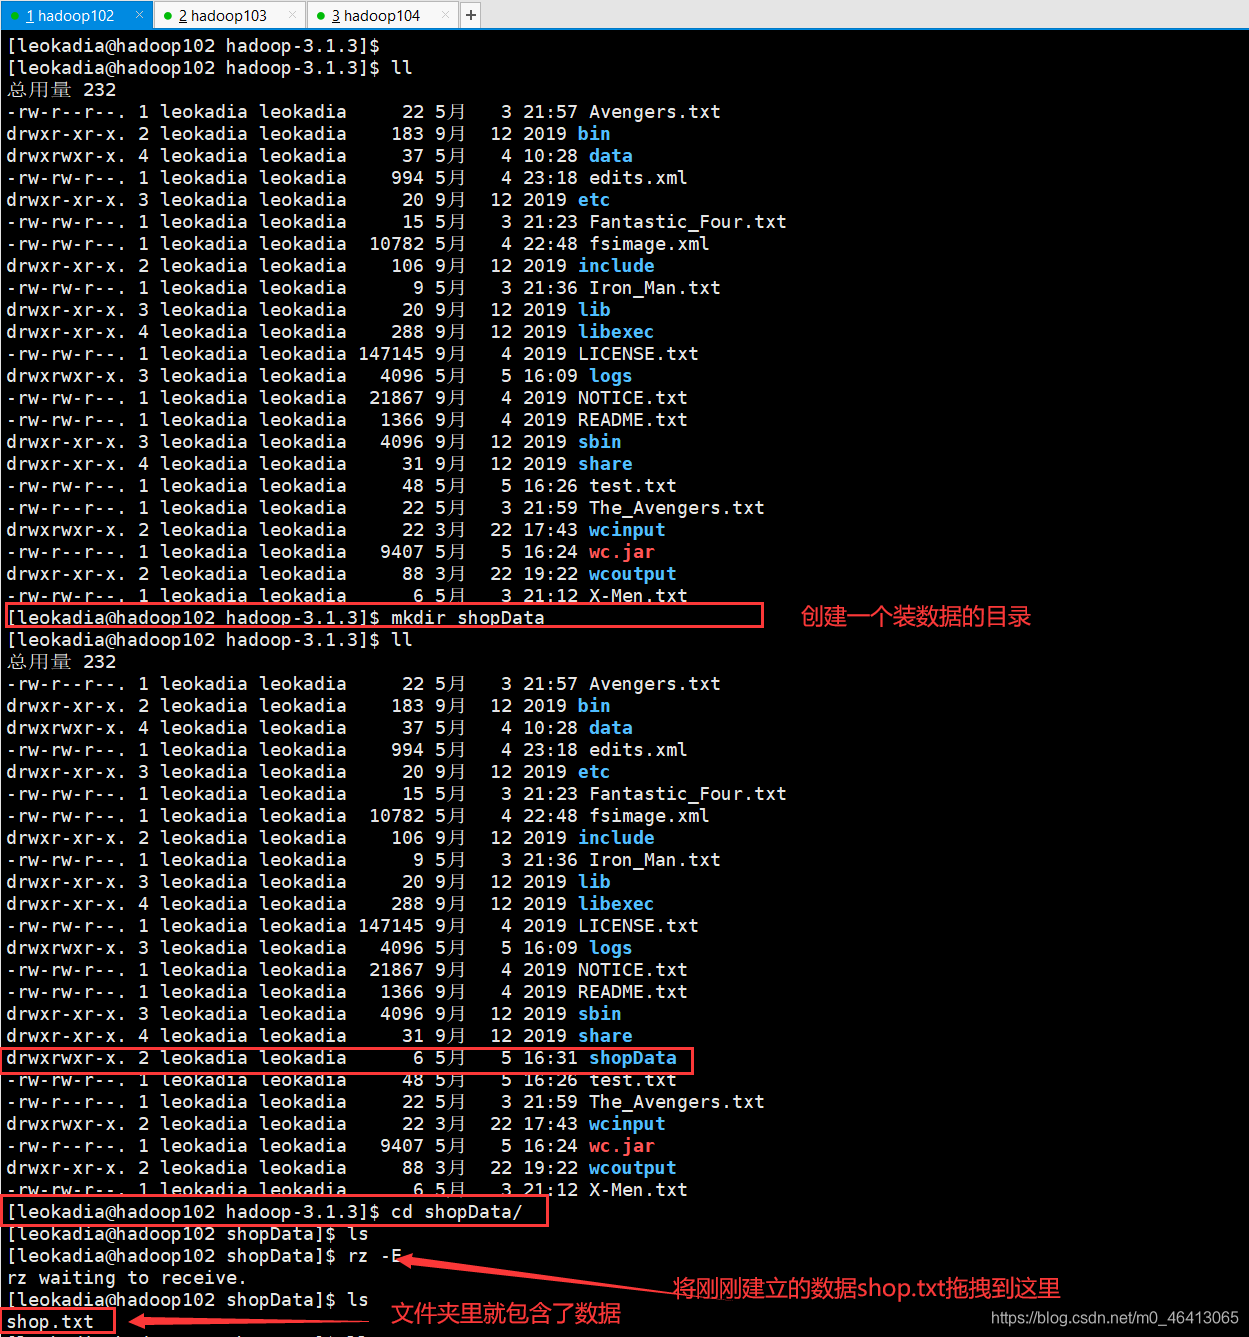Image resolution: width=1249 pixels, height=1337 pixels.
Task: Add a new session tab with plus button
Action: (x=470, y=15)
